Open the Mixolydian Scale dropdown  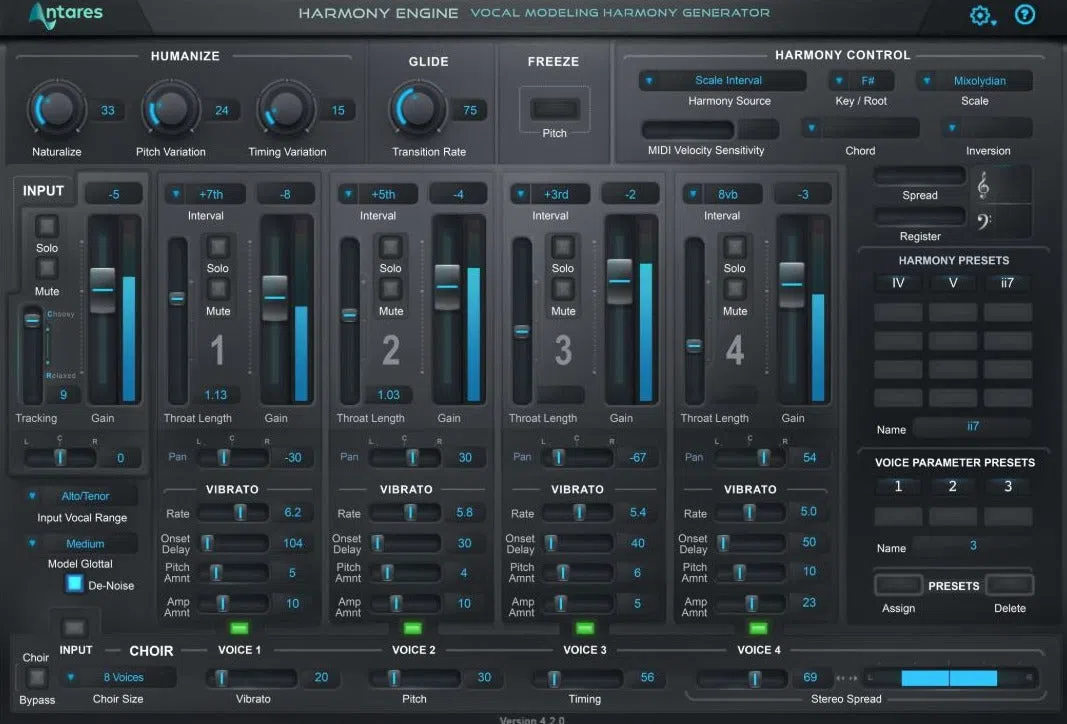[974, 81]
